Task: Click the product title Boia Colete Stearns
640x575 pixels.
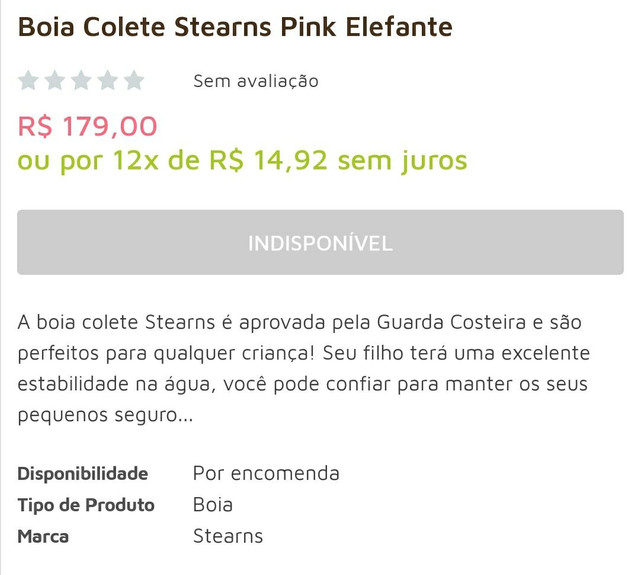Action: click(235, 27)
